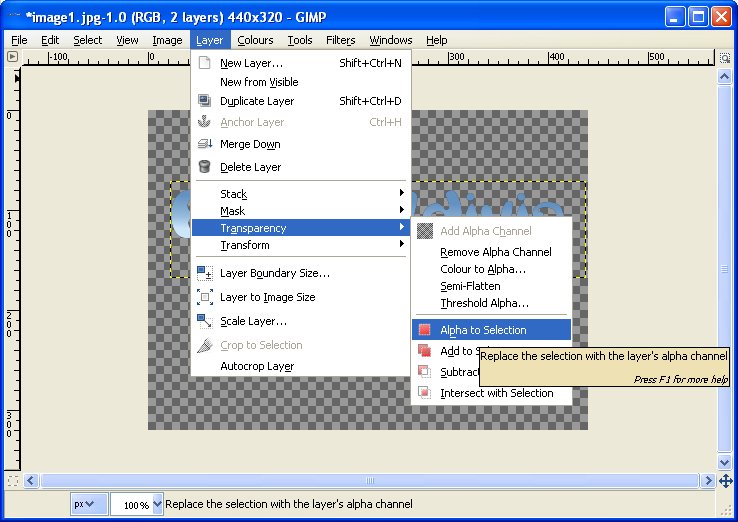Open the Filters menu
The height and width of the screenshot is (522, 738).
340,40
